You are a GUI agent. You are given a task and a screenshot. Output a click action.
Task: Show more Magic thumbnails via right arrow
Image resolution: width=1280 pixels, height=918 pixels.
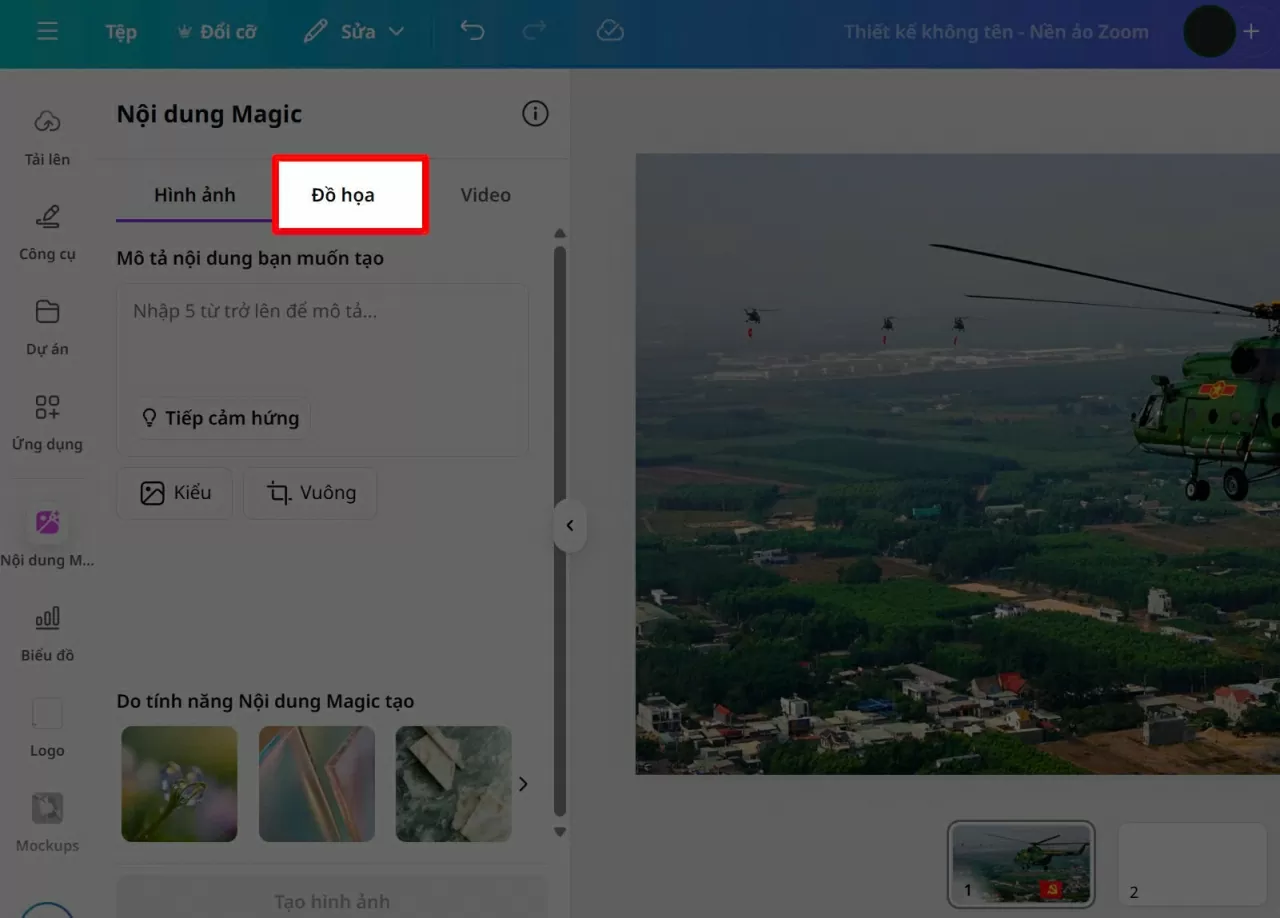click(523, 784)
